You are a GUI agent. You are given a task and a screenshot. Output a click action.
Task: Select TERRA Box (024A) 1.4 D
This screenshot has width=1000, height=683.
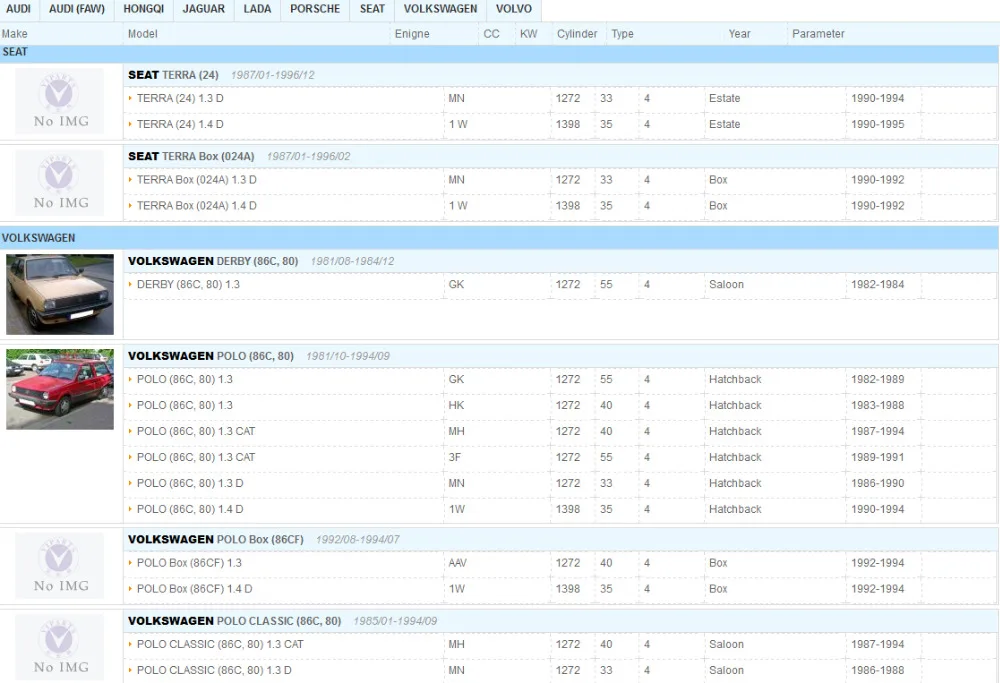(196, 206)
